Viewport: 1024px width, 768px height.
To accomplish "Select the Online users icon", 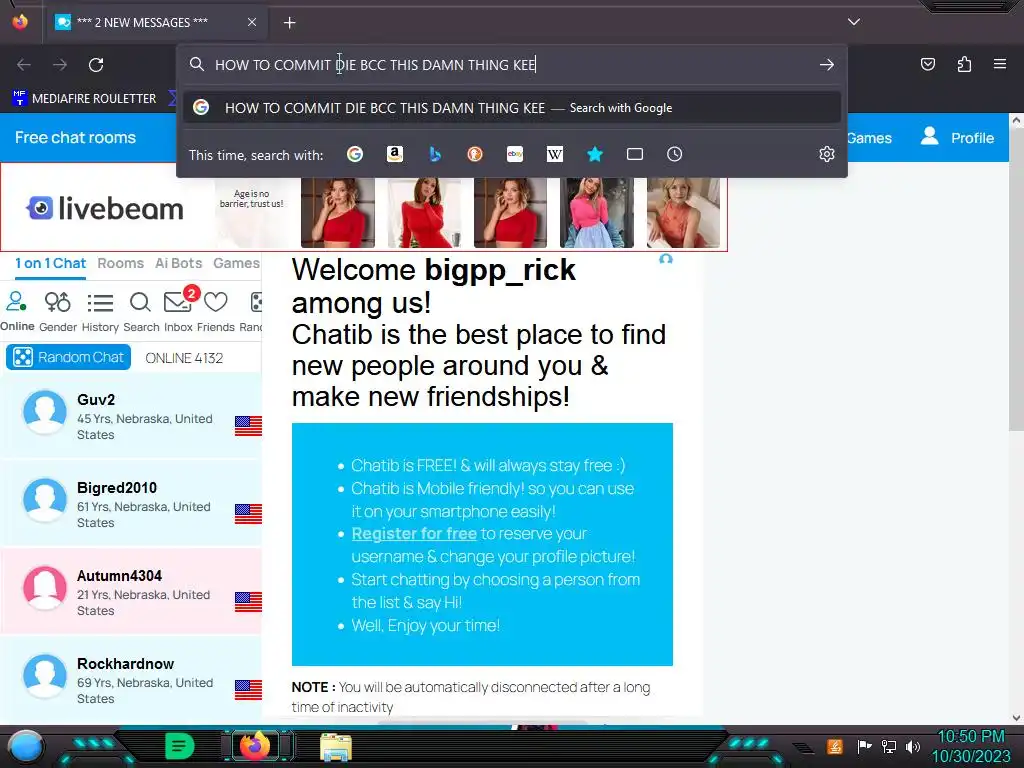I will tap(17, 311).
